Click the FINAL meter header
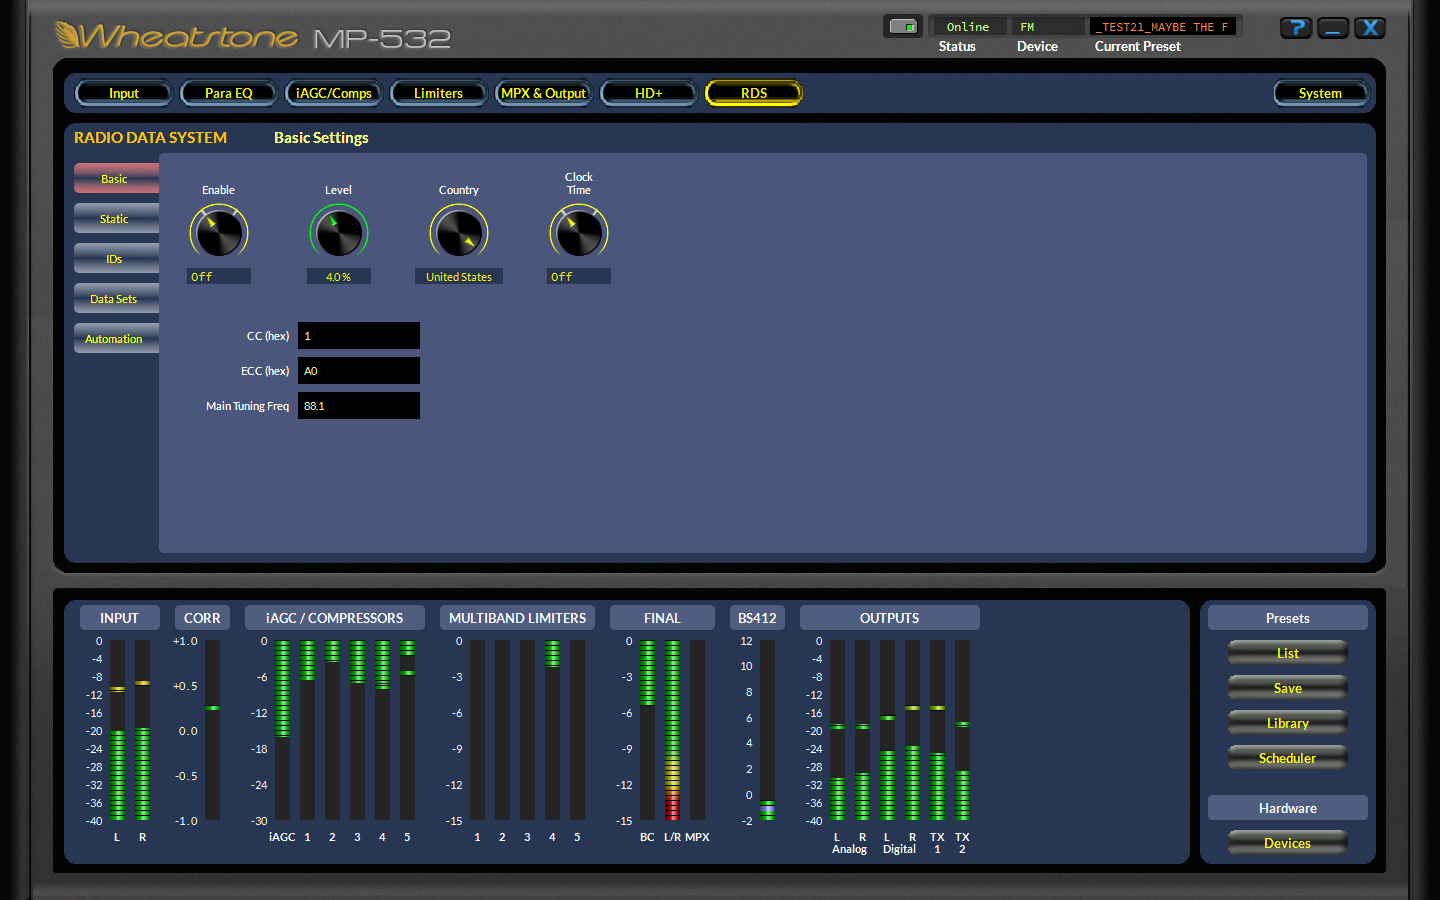Screen dimensions: 1440x900 pyautogui.click(x=662, y=618)
